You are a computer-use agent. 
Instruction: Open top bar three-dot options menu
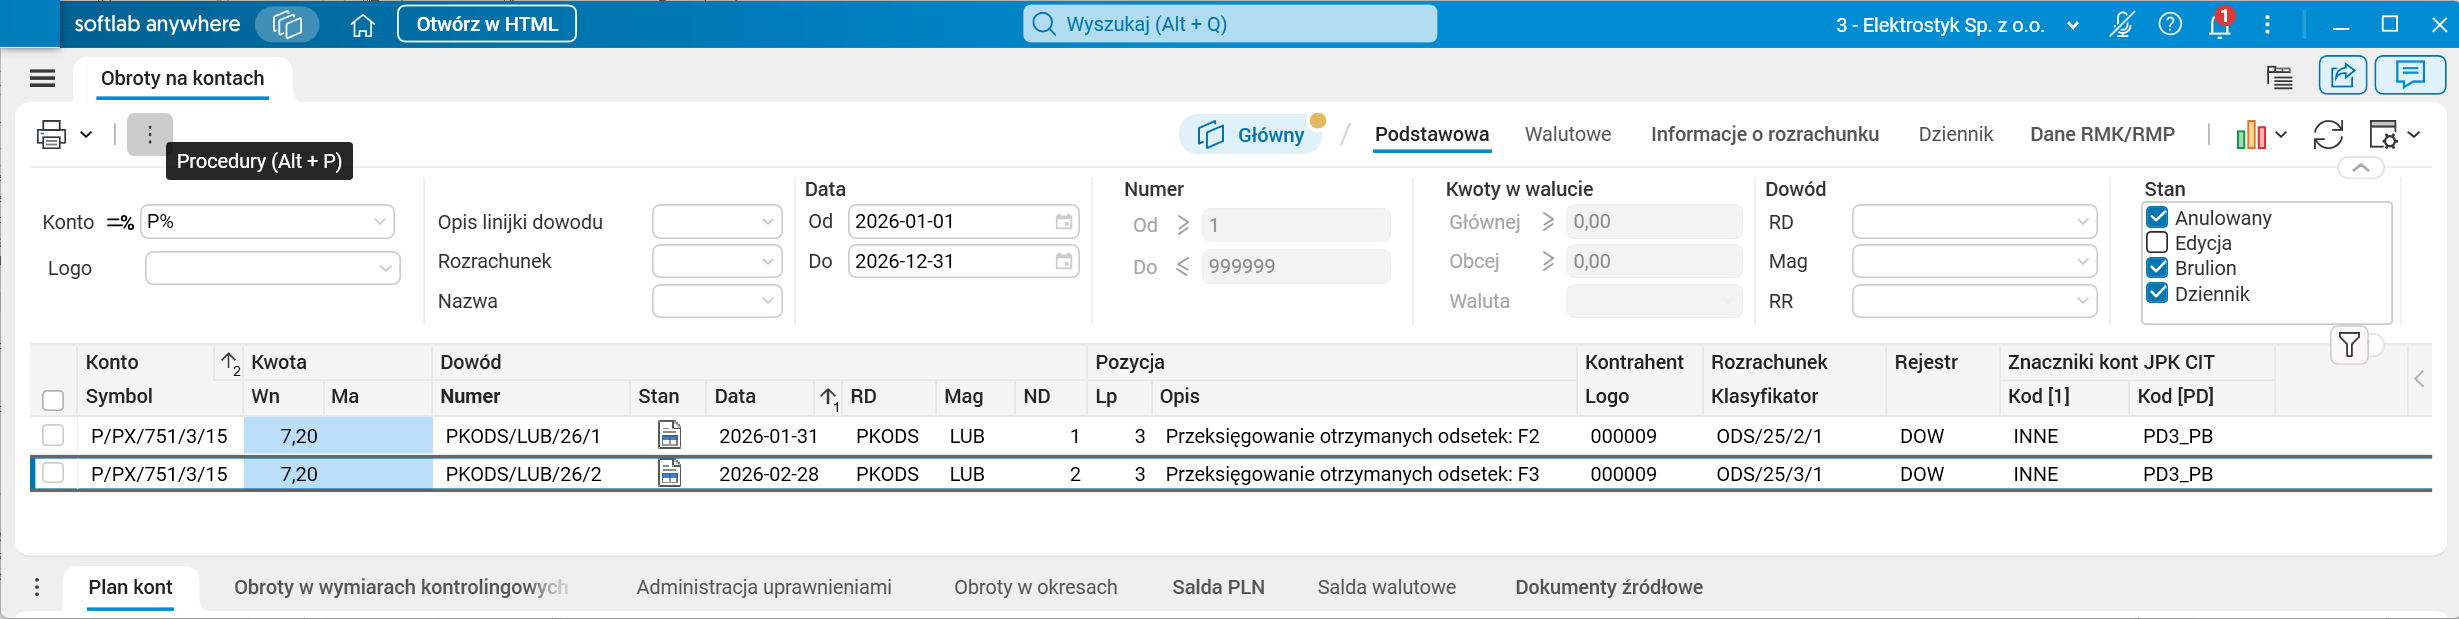point(2268,24)
